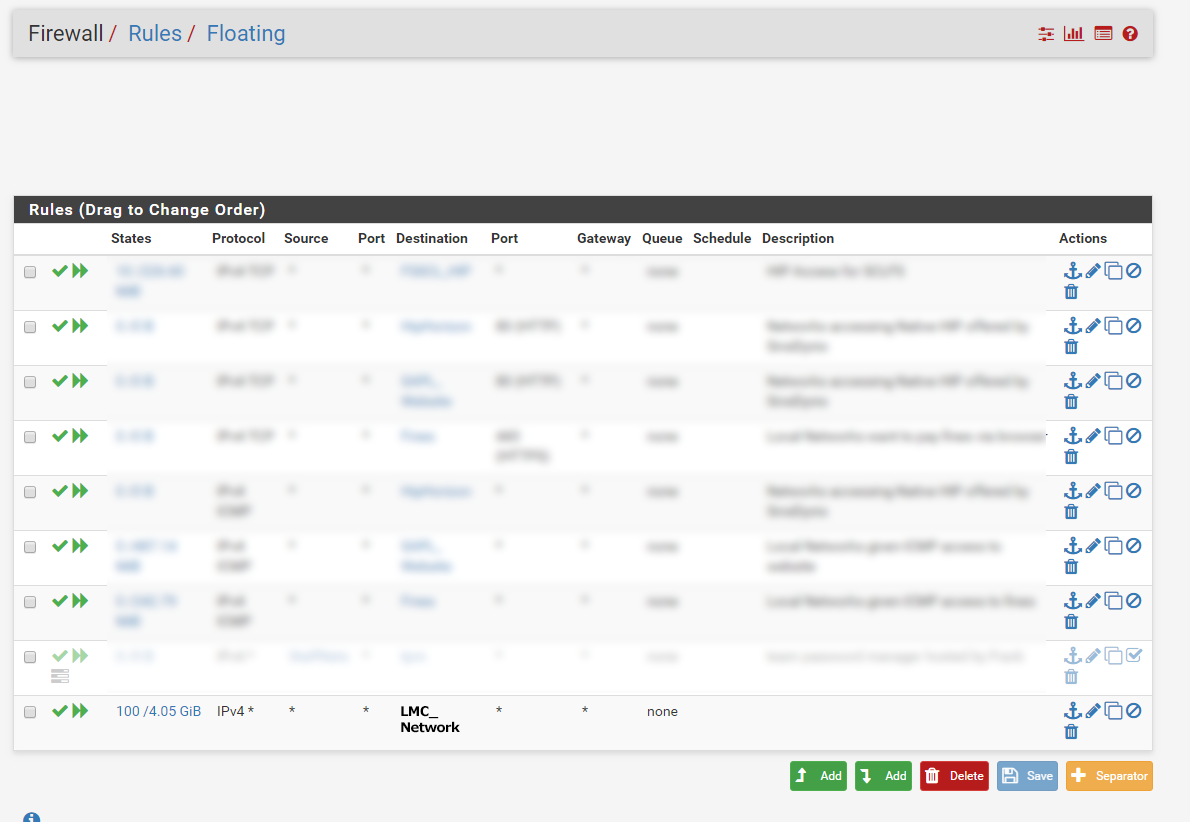Enable the grayed-out disabled rule via checkmark icon
This screenshot has height=822, width=1190.
click(x=59, y=655)
